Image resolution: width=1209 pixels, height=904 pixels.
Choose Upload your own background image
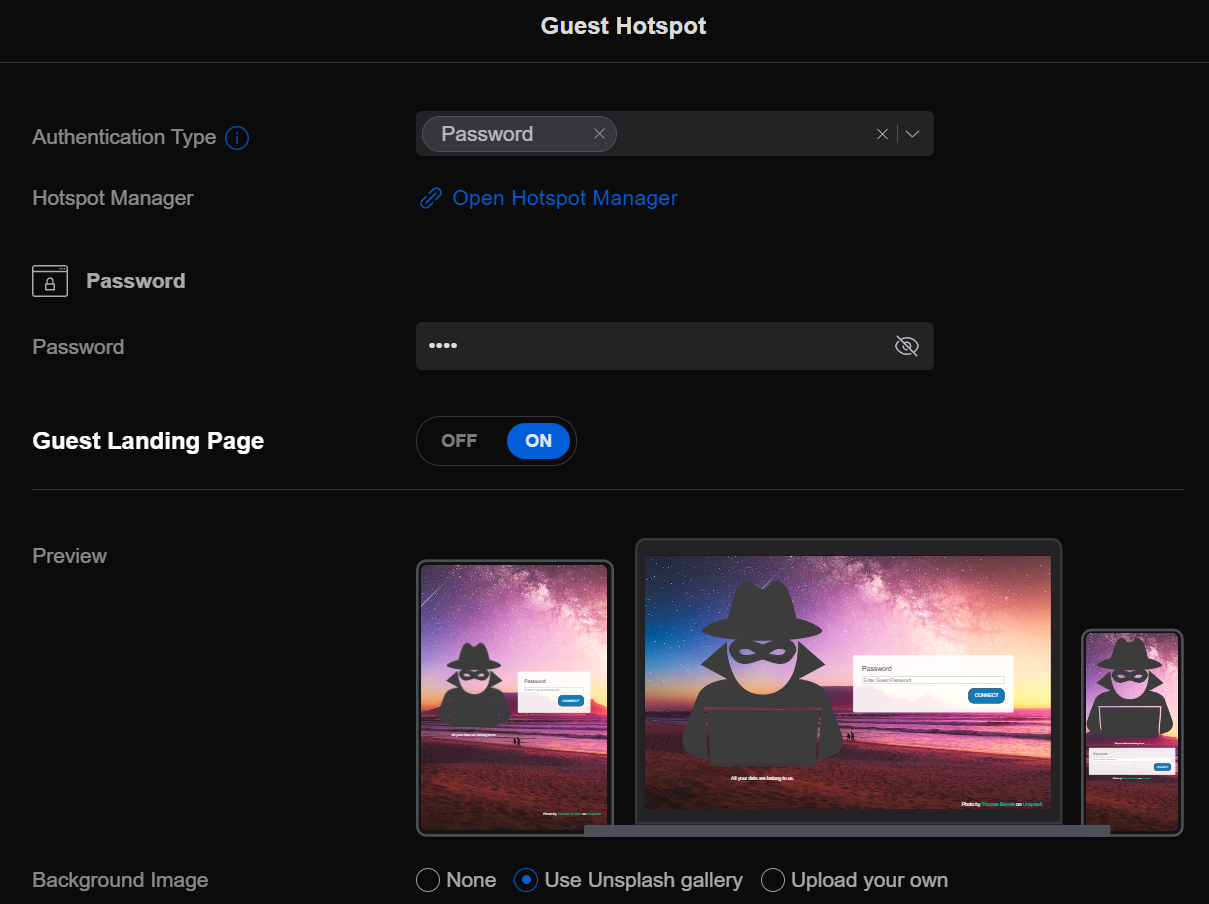pos(772,880)
